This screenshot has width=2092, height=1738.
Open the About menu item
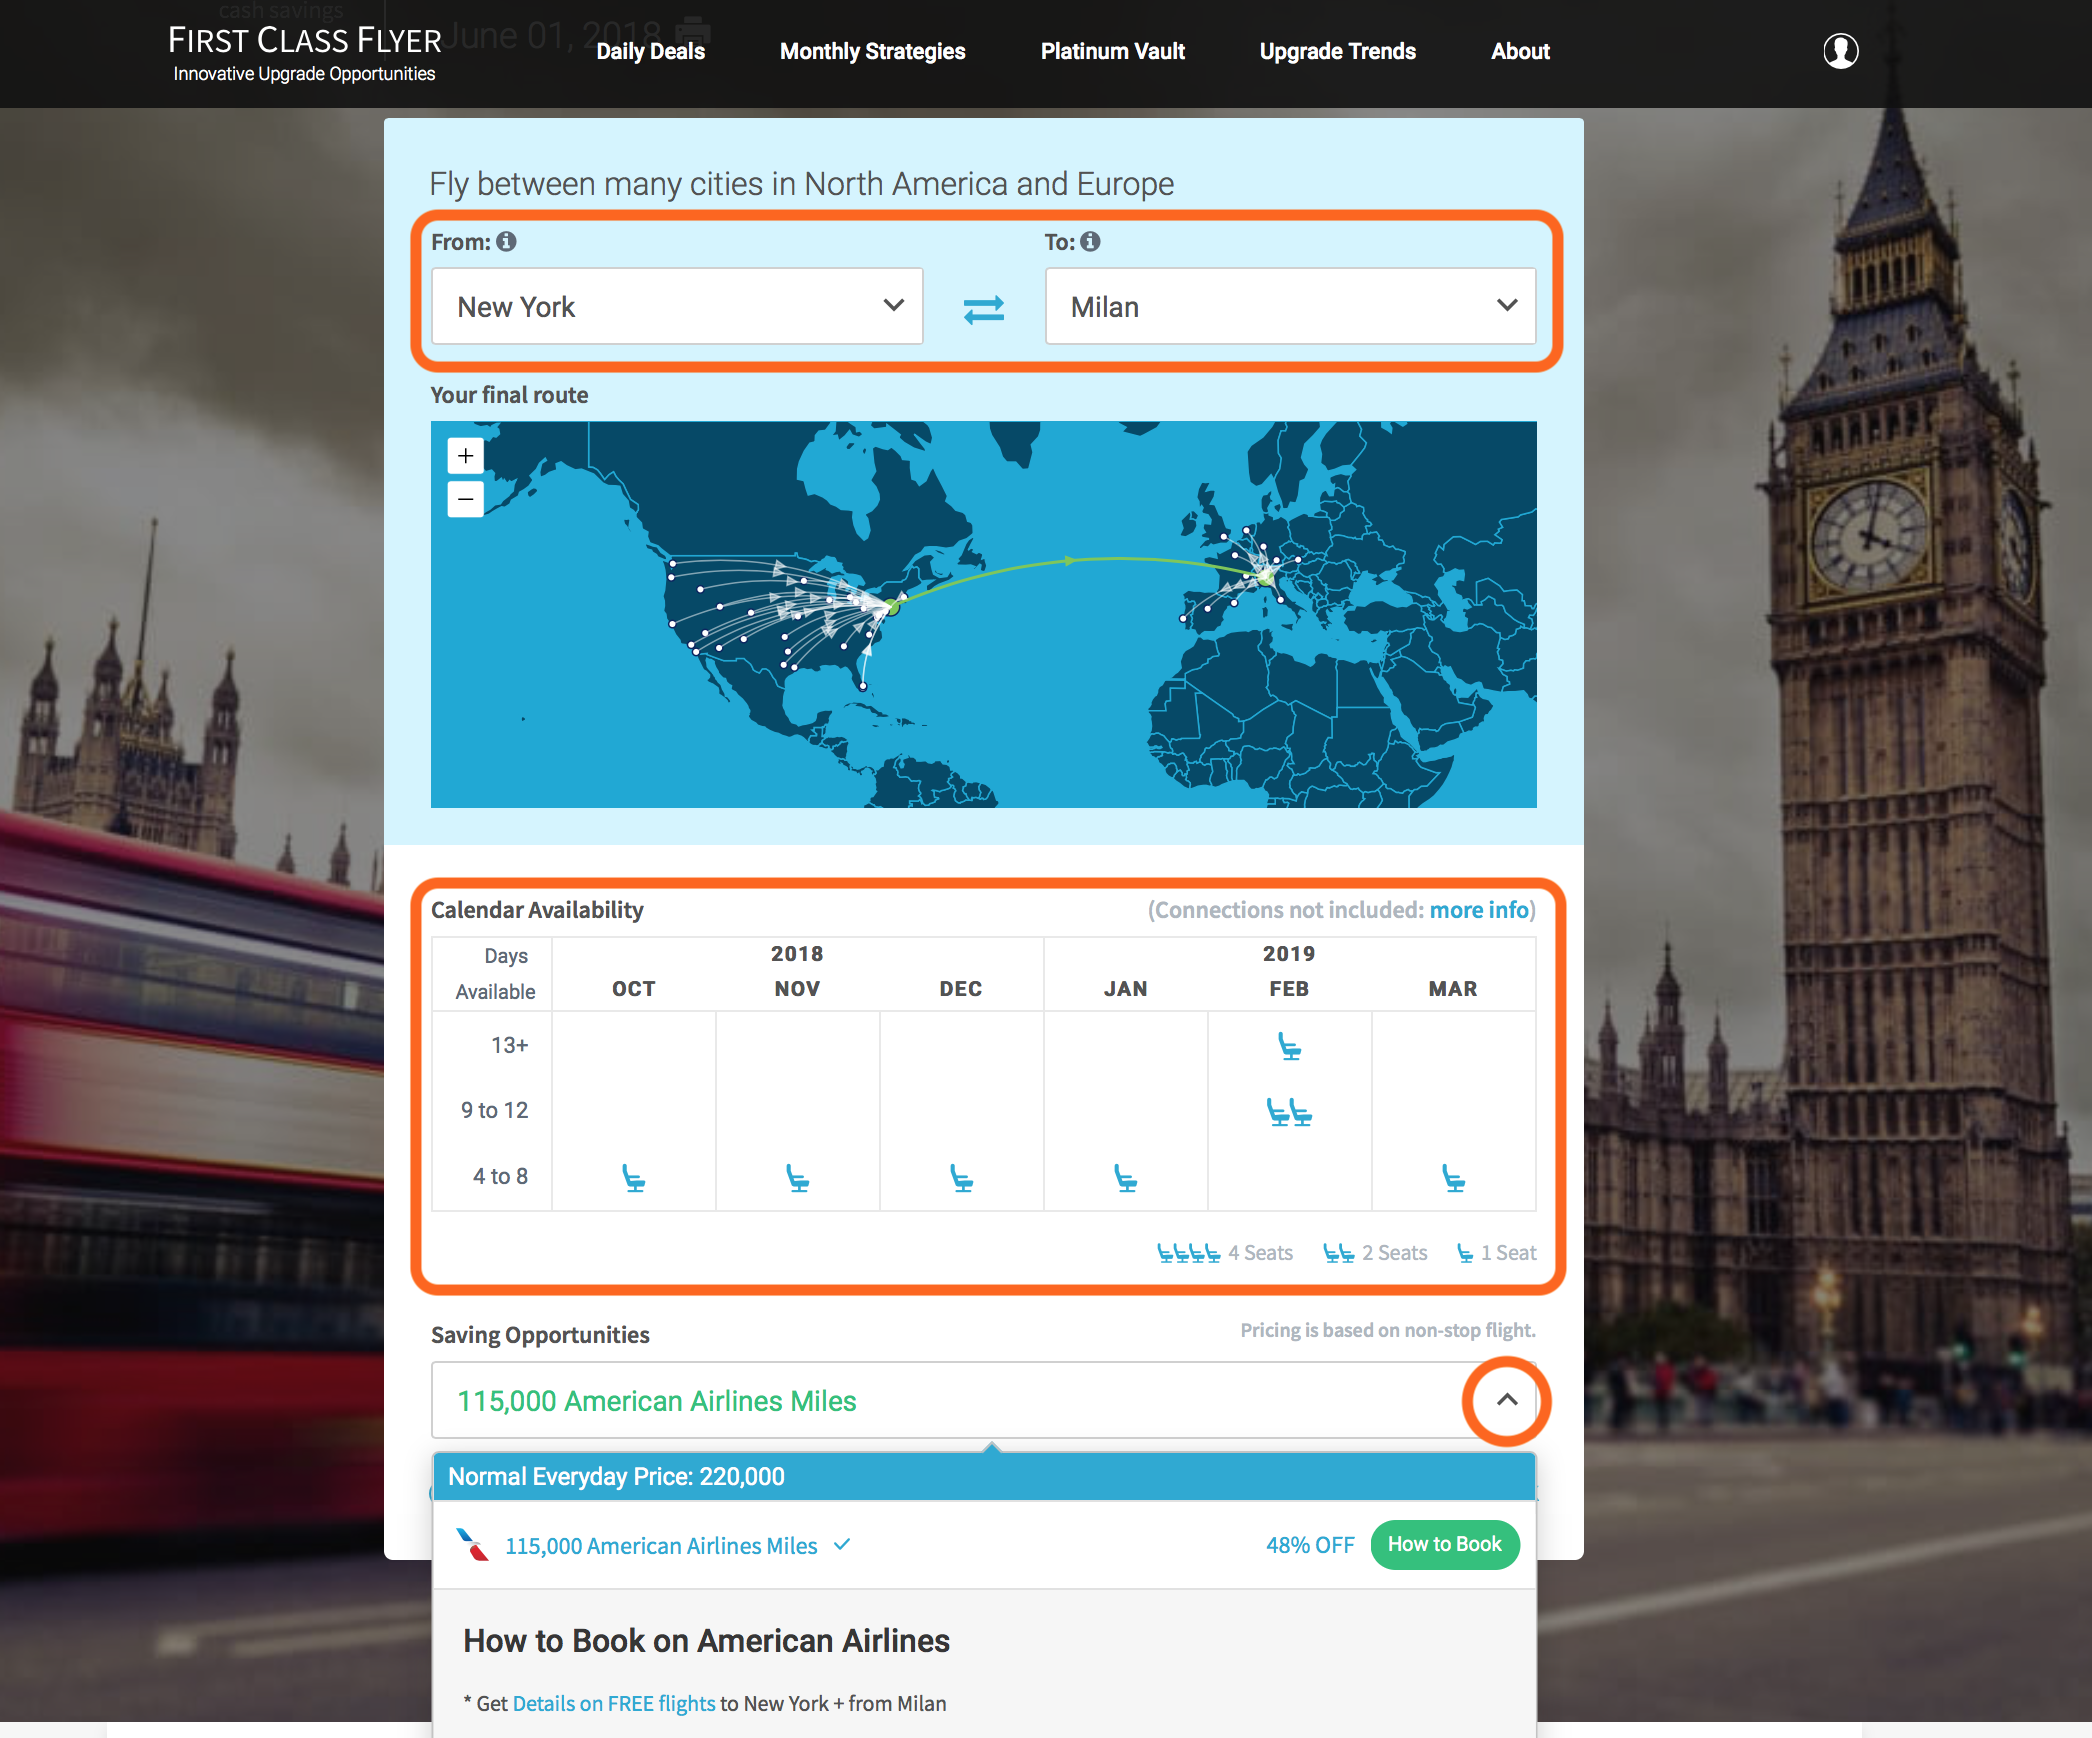tap(1520, 51)
